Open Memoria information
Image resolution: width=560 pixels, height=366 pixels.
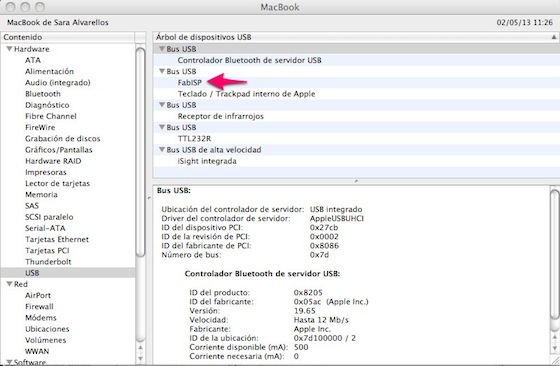pyautogui.click(x=41, y=195)
